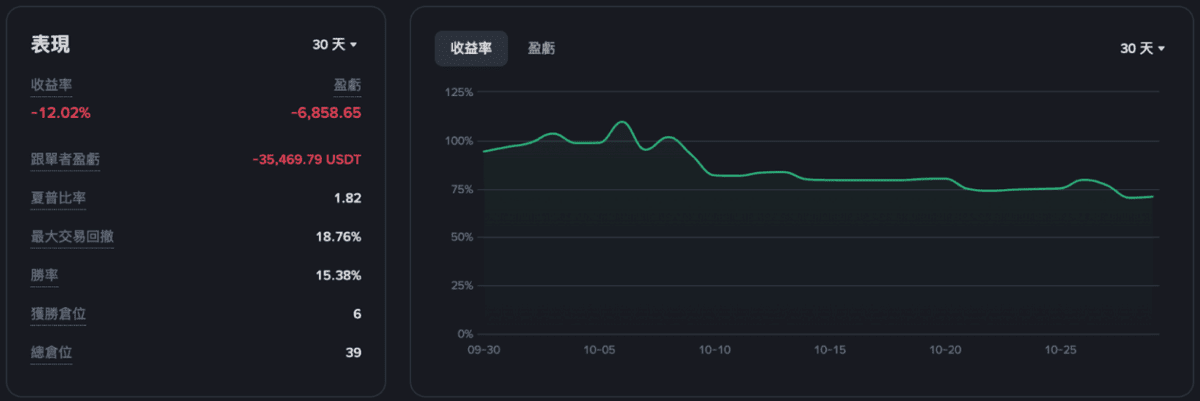The height and width of the screenshot is (401, 1200).
Task: Click the -12.02% return value
Action: pyautogui.click(x=61, y=113)
